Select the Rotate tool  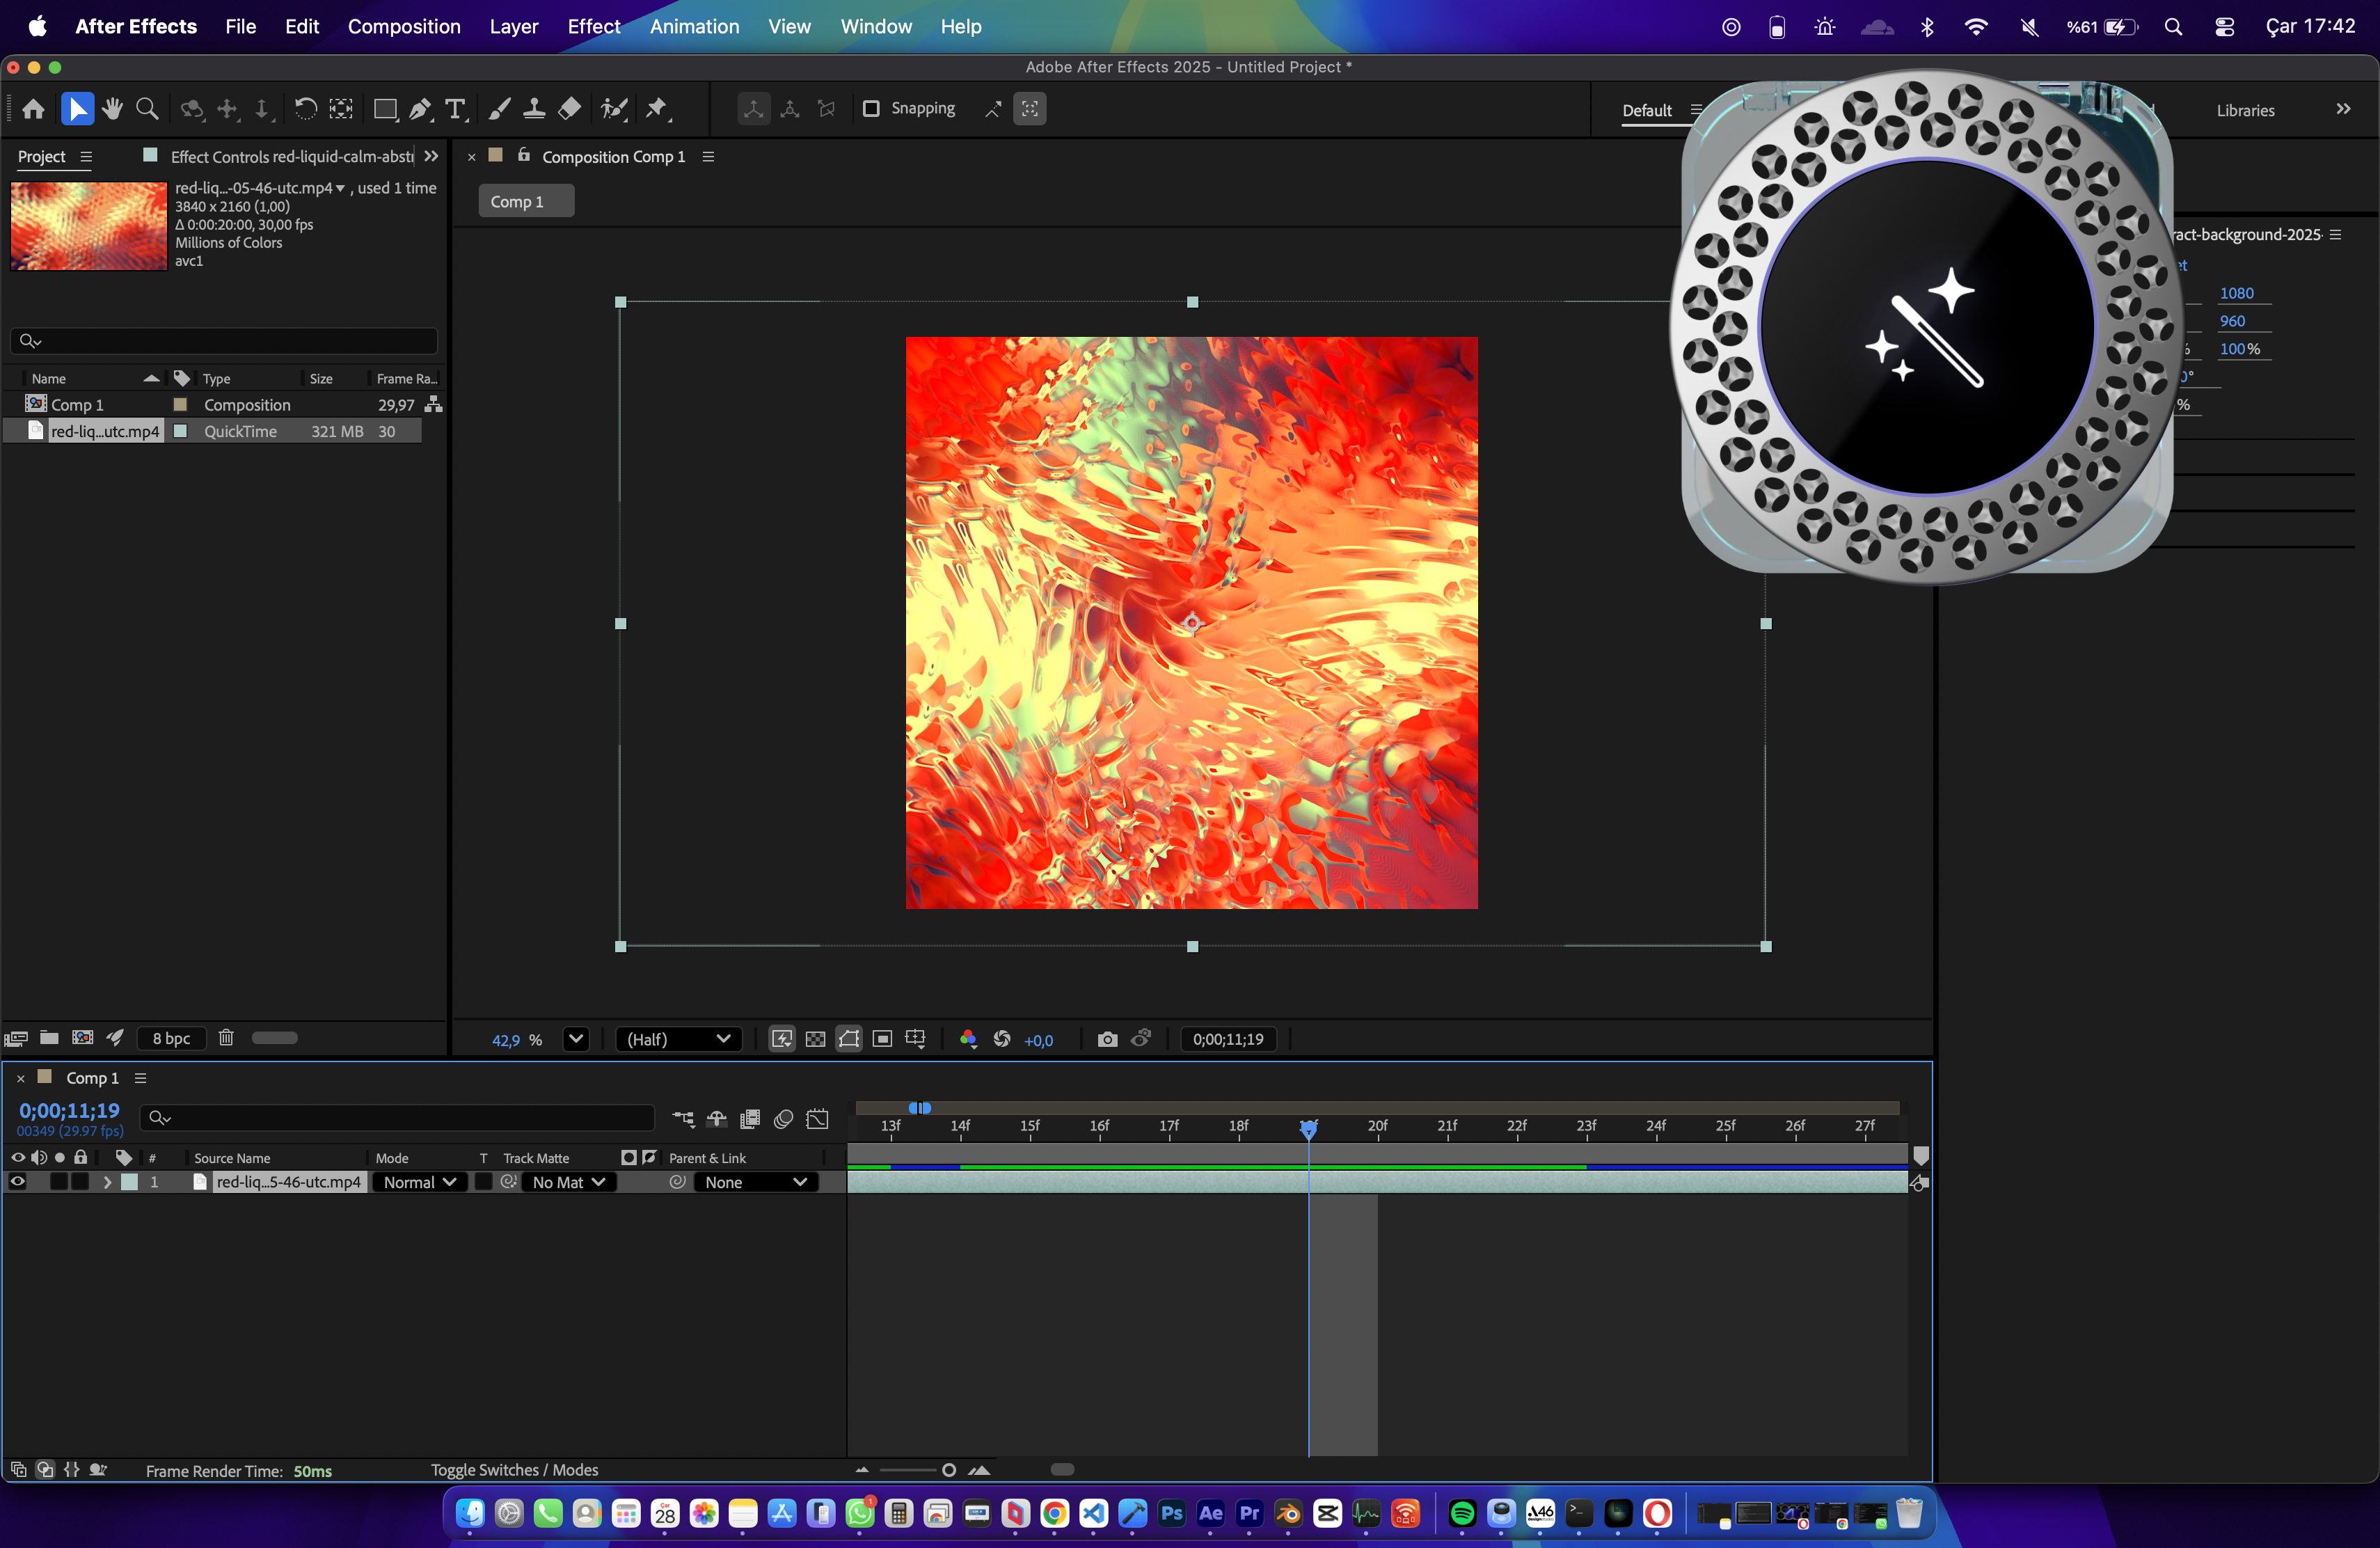click(305, 109)
